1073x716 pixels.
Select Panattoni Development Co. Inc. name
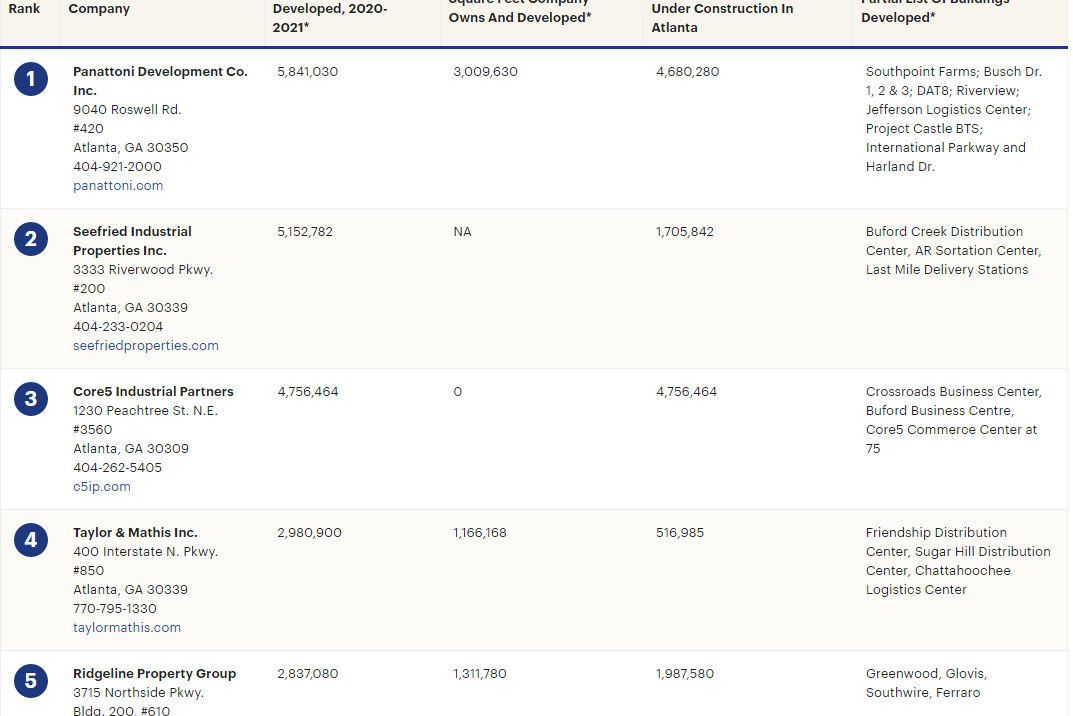pos(160,81)
